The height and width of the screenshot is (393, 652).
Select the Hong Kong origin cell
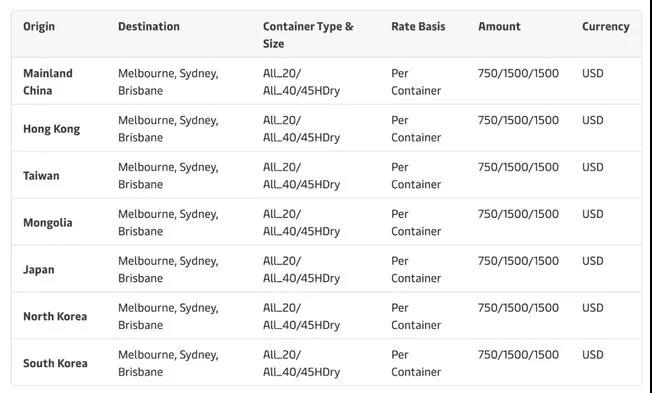52,129
